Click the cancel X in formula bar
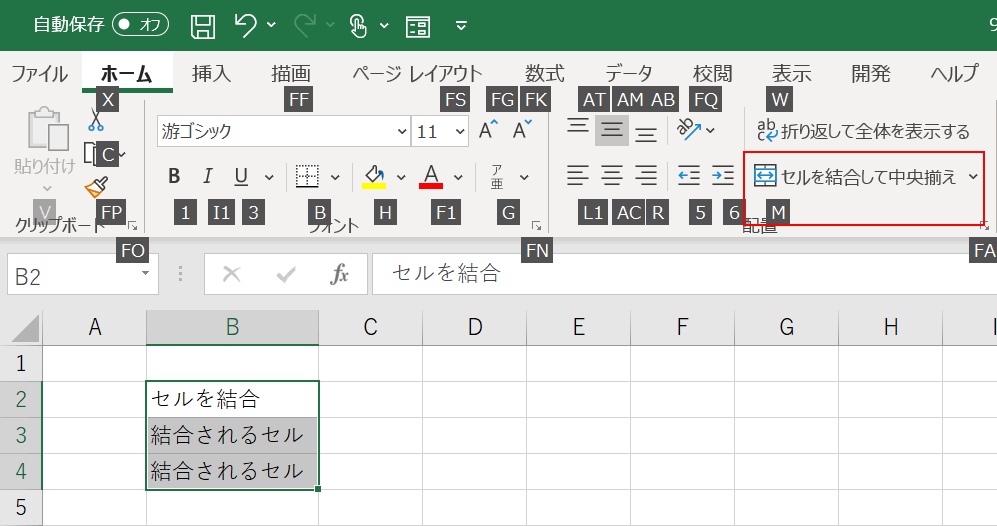The height and width of the screenshot is (526, 997). [x=231, y=274]
